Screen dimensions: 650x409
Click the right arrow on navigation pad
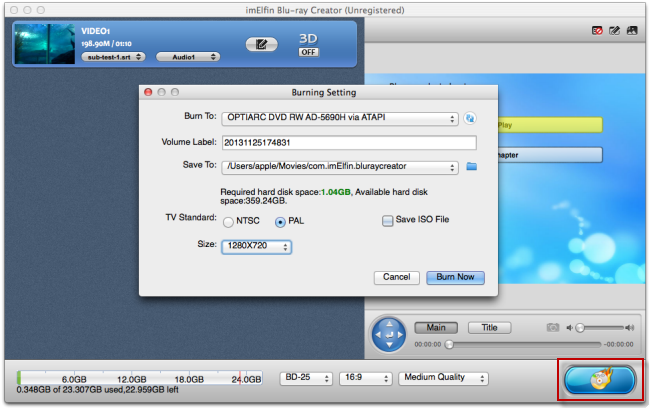point(400,335)
